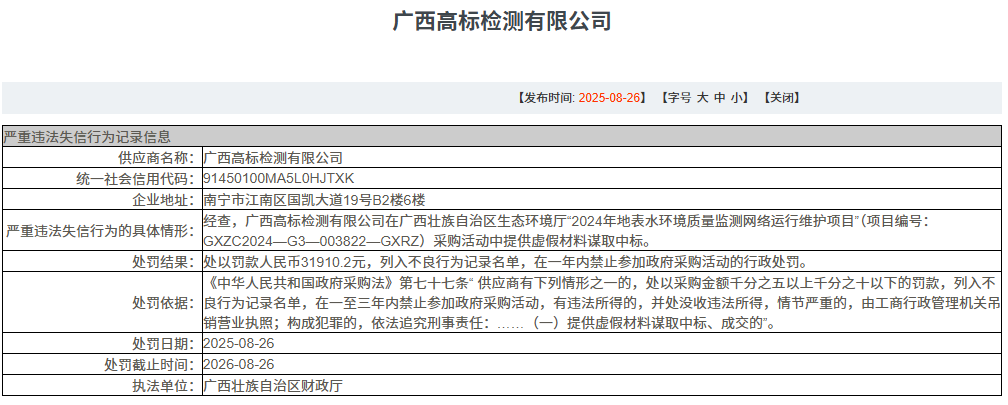Click the 供应商名称 row label

(x=152, y=158)
